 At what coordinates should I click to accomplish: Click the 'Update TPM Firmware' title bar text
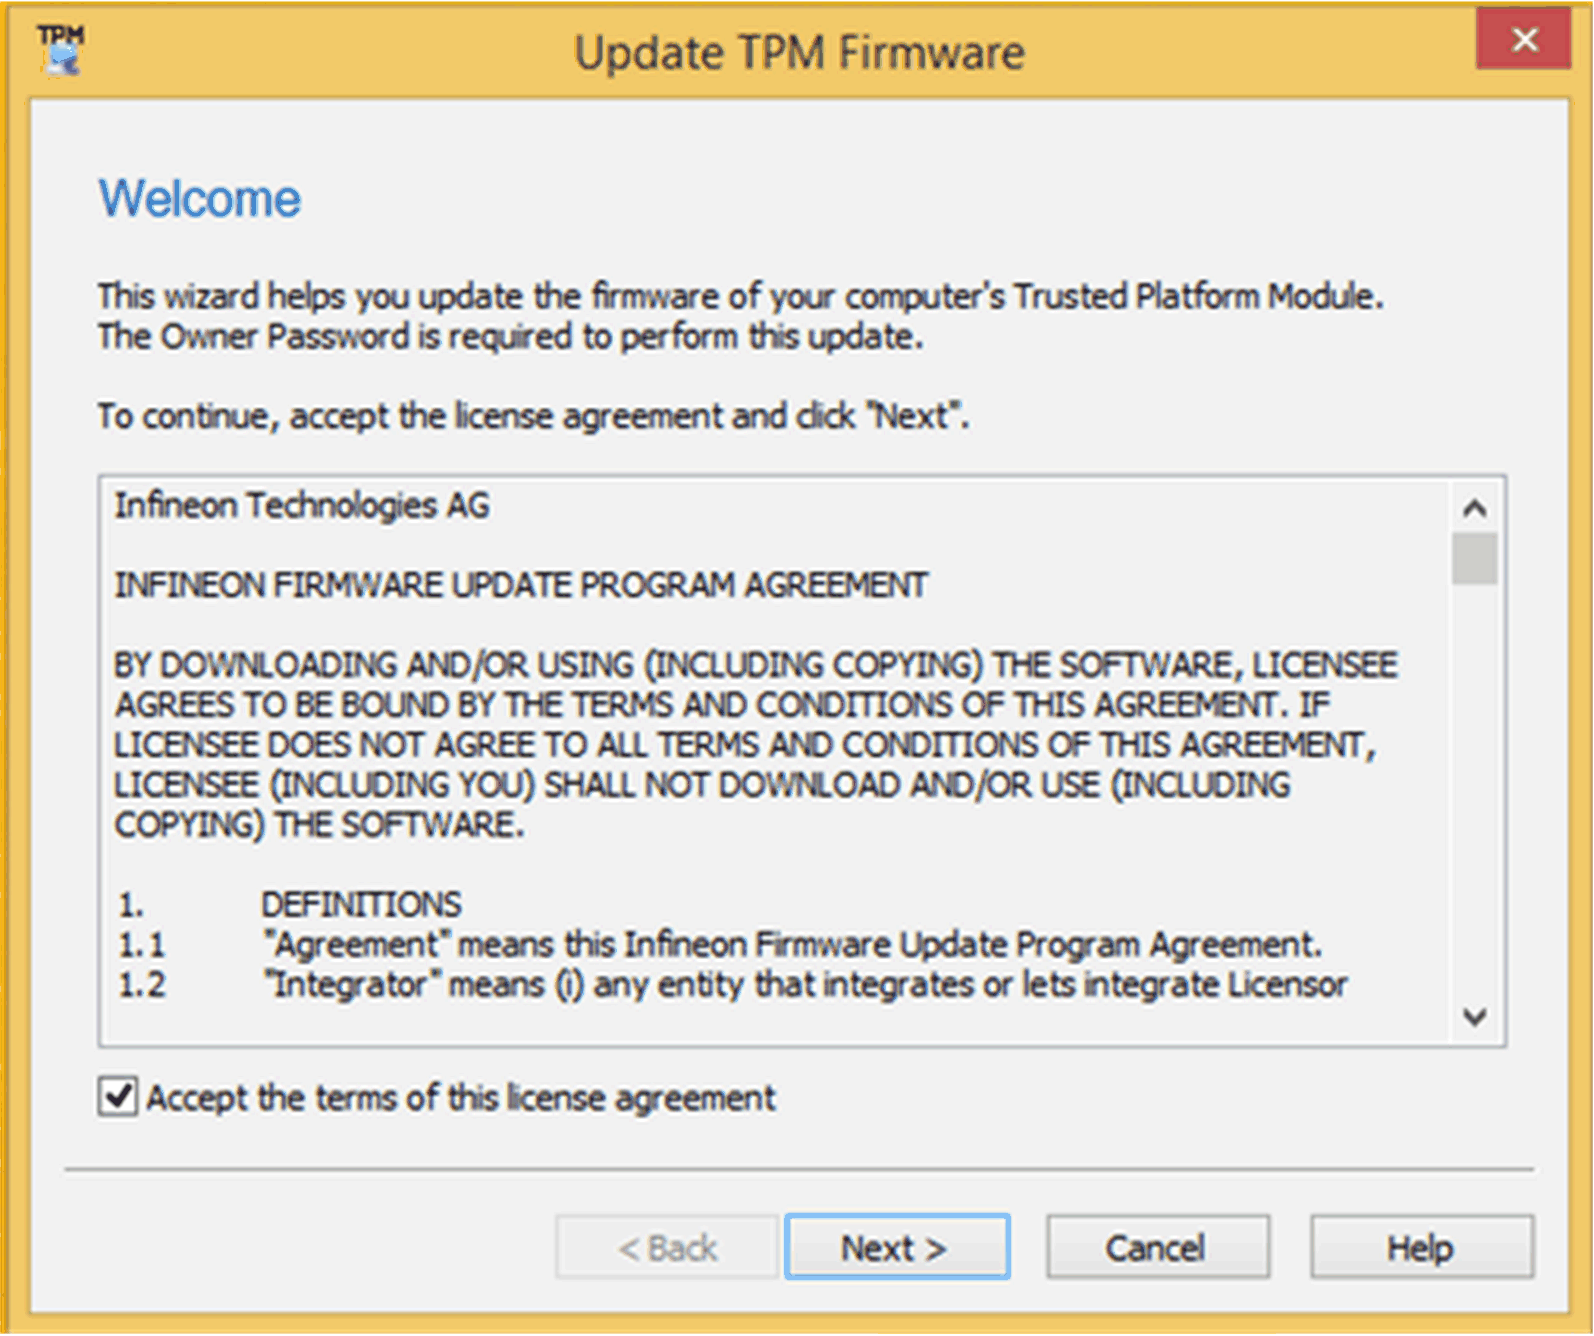coord(798,53)
